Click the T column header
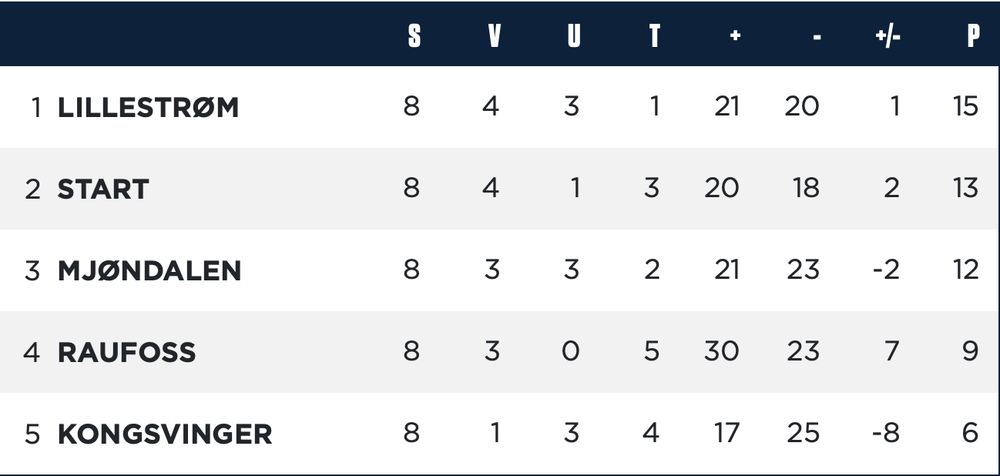The image size is (1000, 476). pos(654,37)
